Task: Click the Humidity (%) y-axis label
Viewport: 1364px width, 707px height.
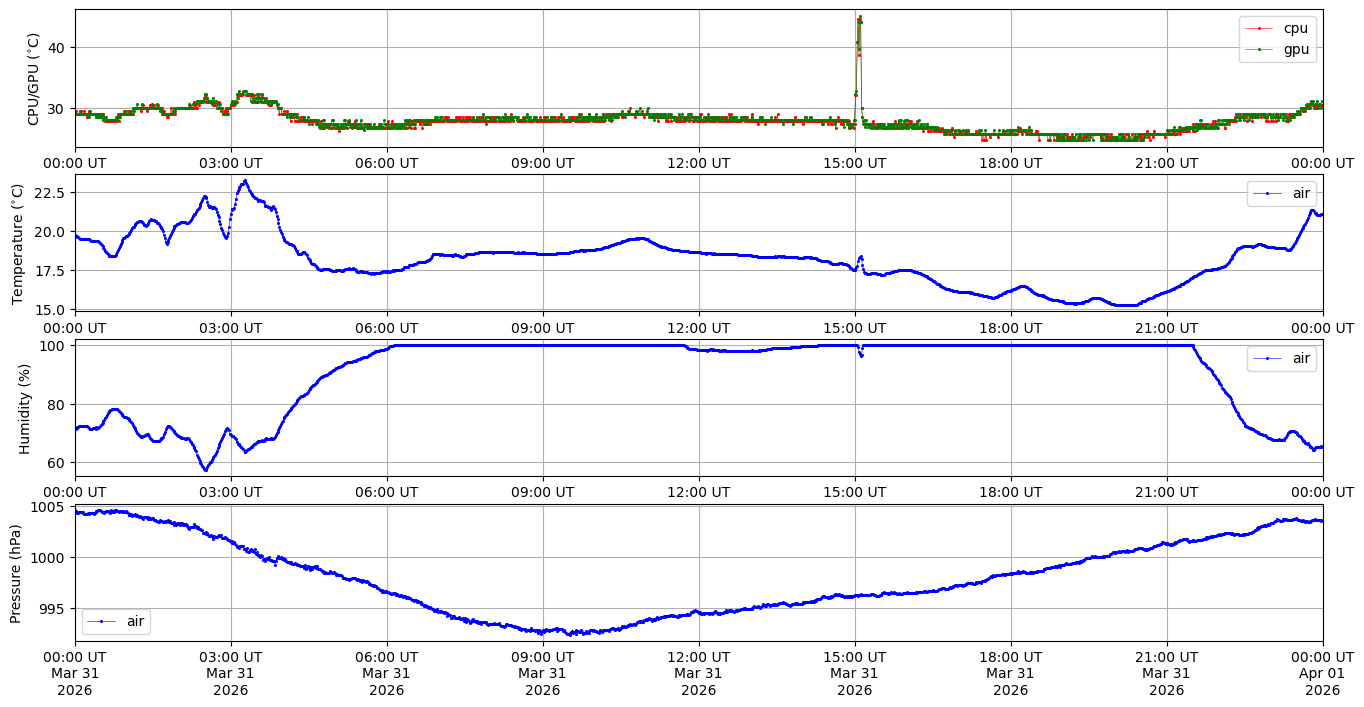Action: point(25,408)
